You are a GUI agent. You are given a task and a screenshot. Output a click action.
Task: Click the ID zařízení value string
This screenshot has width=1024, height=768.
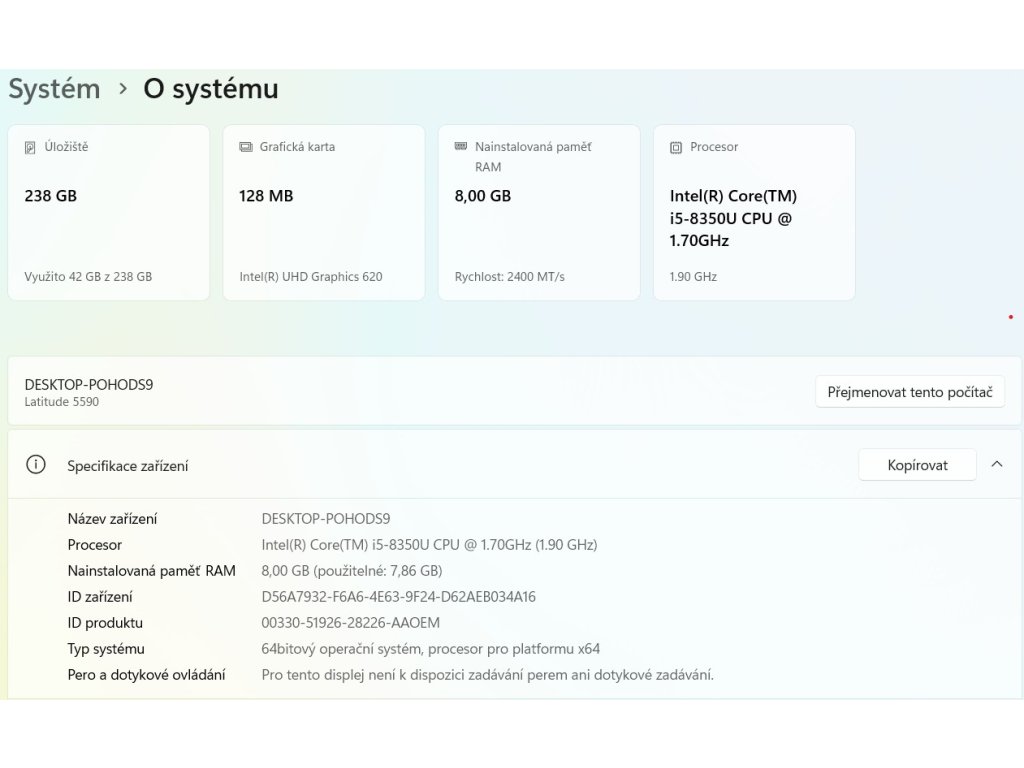coord(398,597)
